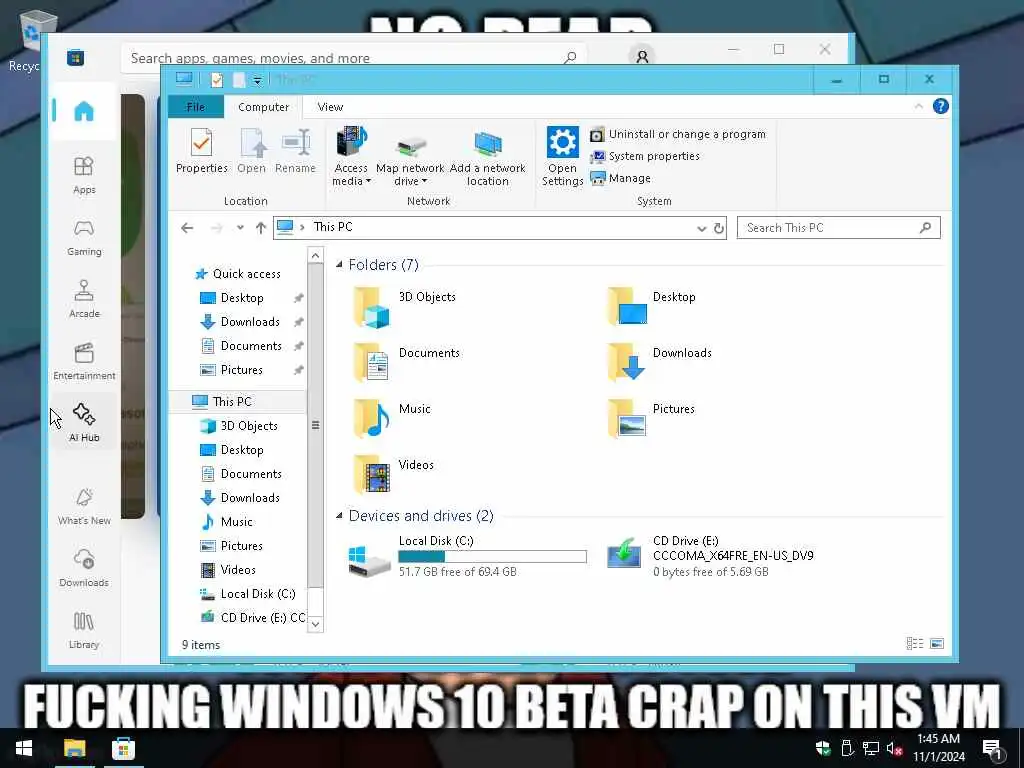Go up one folder level
Image resolution: width=1024 pixels, height=768 pixels.
261,228
